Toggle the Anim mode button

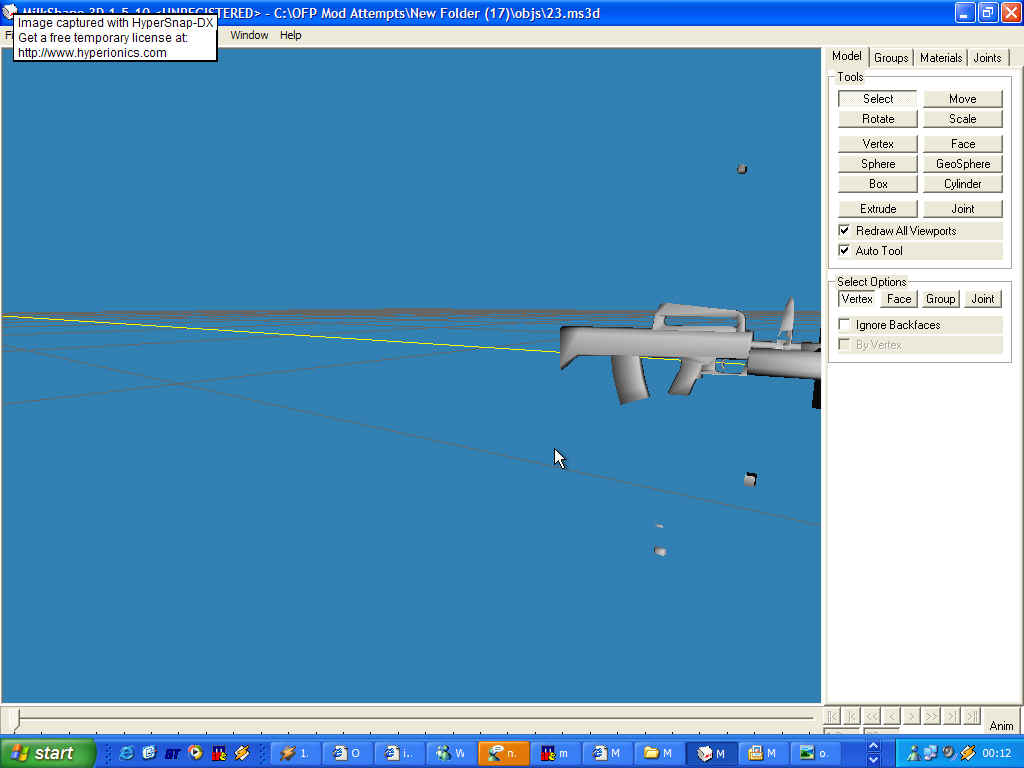coord(1001,725)
